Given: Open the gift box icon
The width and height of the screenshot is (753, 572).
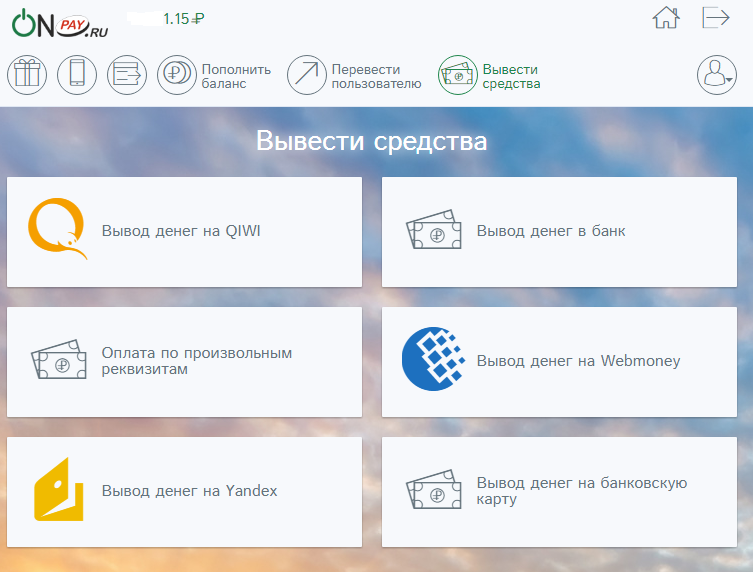Looking at the screenshot, I should [x=27, y=75].
